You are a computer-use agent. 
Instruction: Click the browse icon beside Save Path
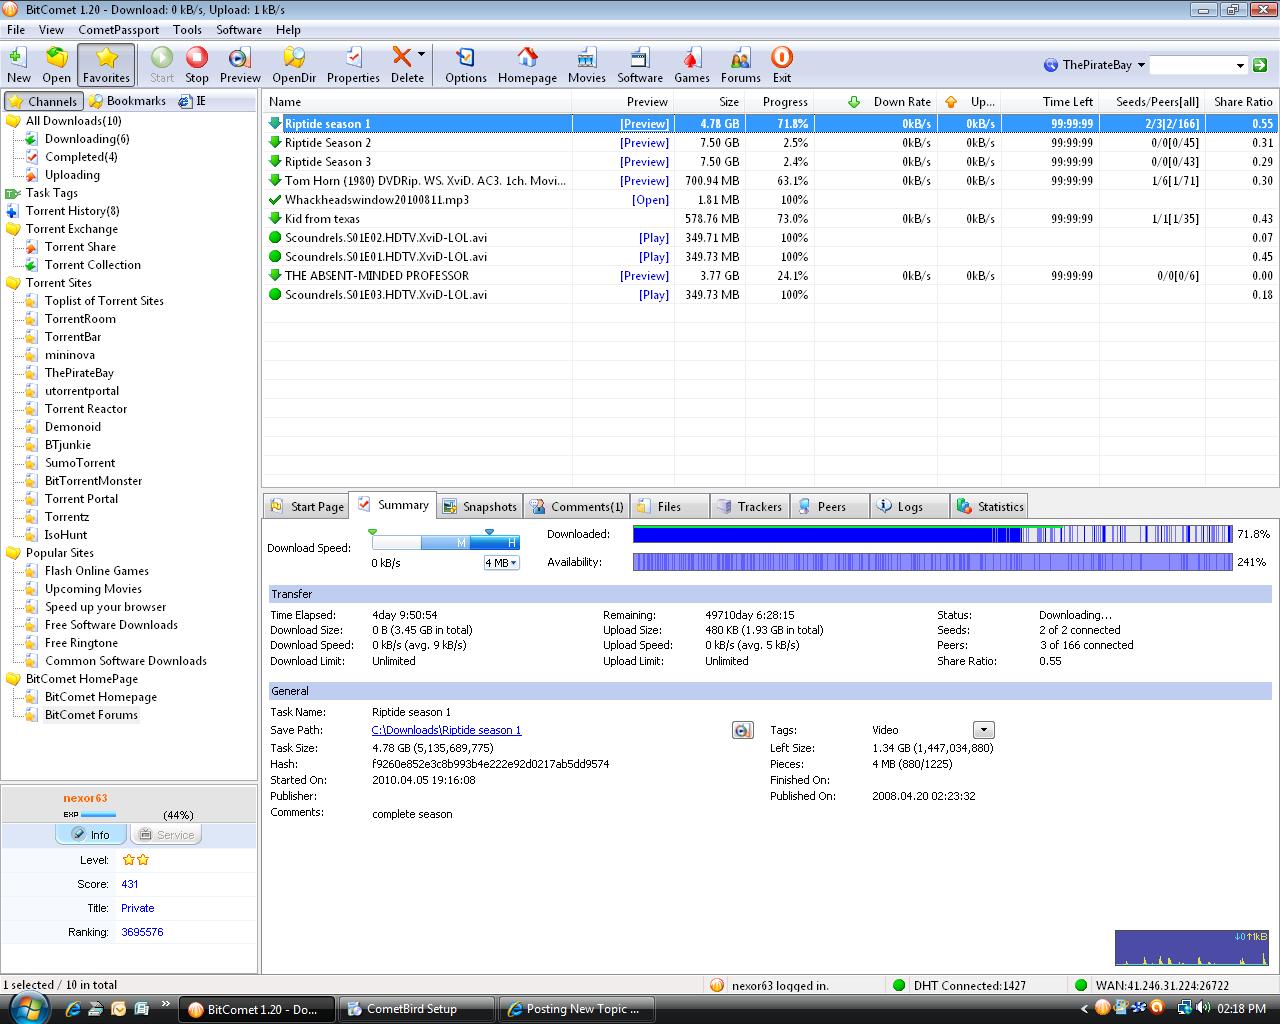[x=742, y=731]
